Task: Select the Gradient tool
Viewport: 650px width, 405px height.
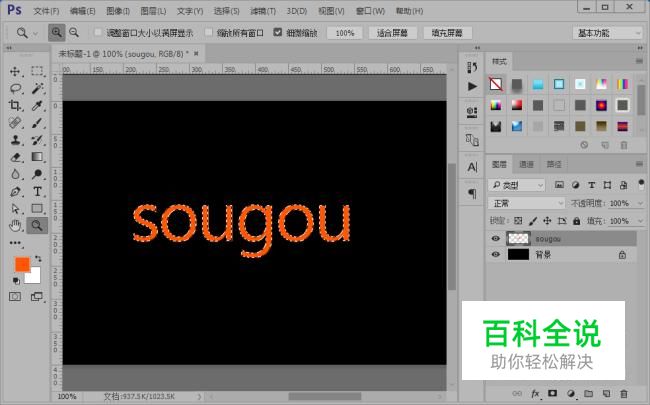Action: (37, 157)
